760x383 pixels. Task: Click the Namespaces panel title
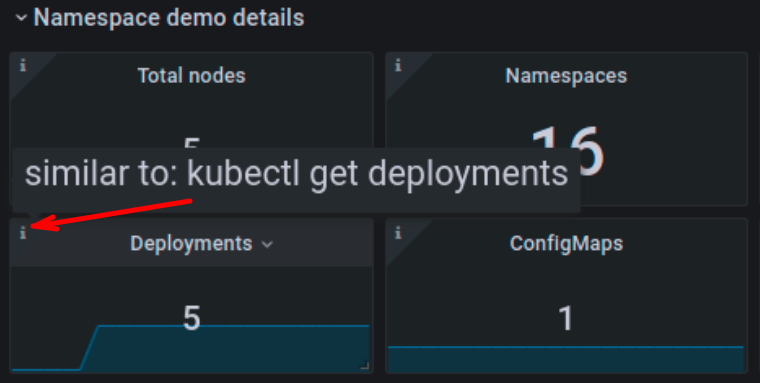click(566, 76)
